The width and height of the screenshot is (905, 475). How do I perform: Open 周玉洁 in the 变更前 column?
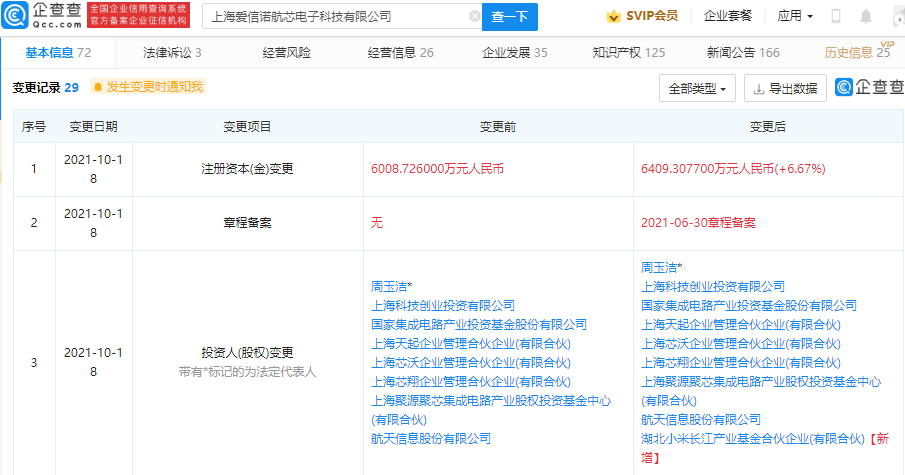[x=391, y=286]
